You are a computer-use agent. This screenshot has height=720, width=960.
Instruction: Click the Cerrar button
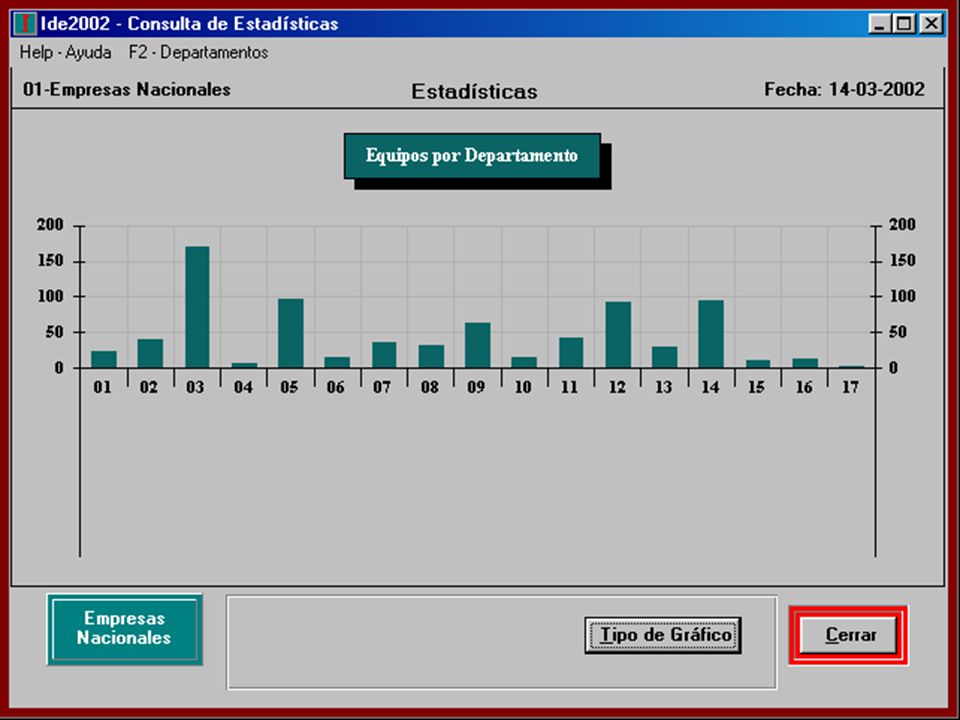(849, 635)
